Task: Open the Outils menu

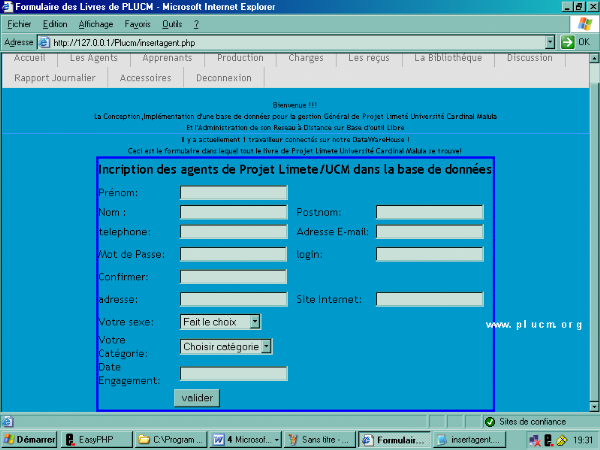Action: (x=172, y=24)
